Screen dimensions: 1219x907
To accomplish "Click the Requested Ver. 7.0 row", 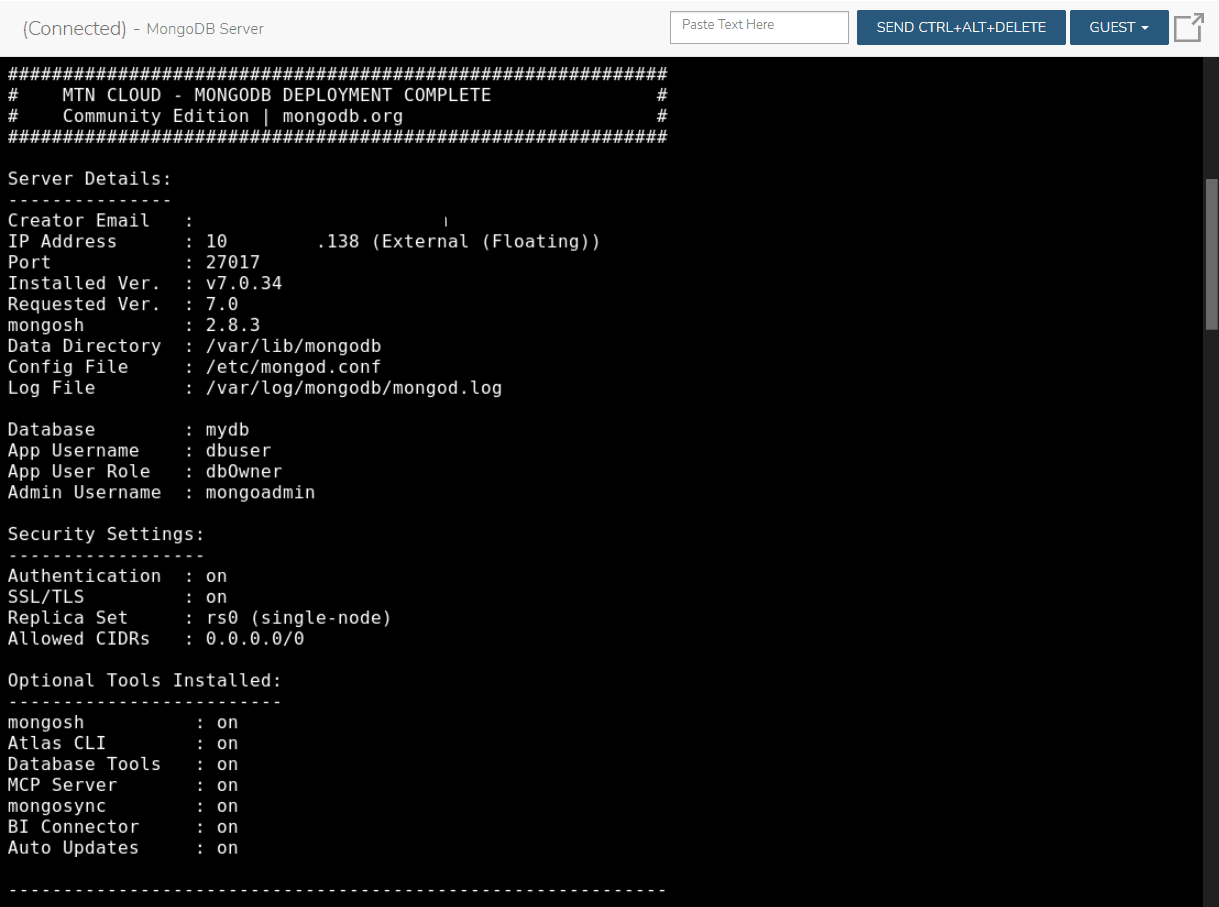I will tap(123, 305).
